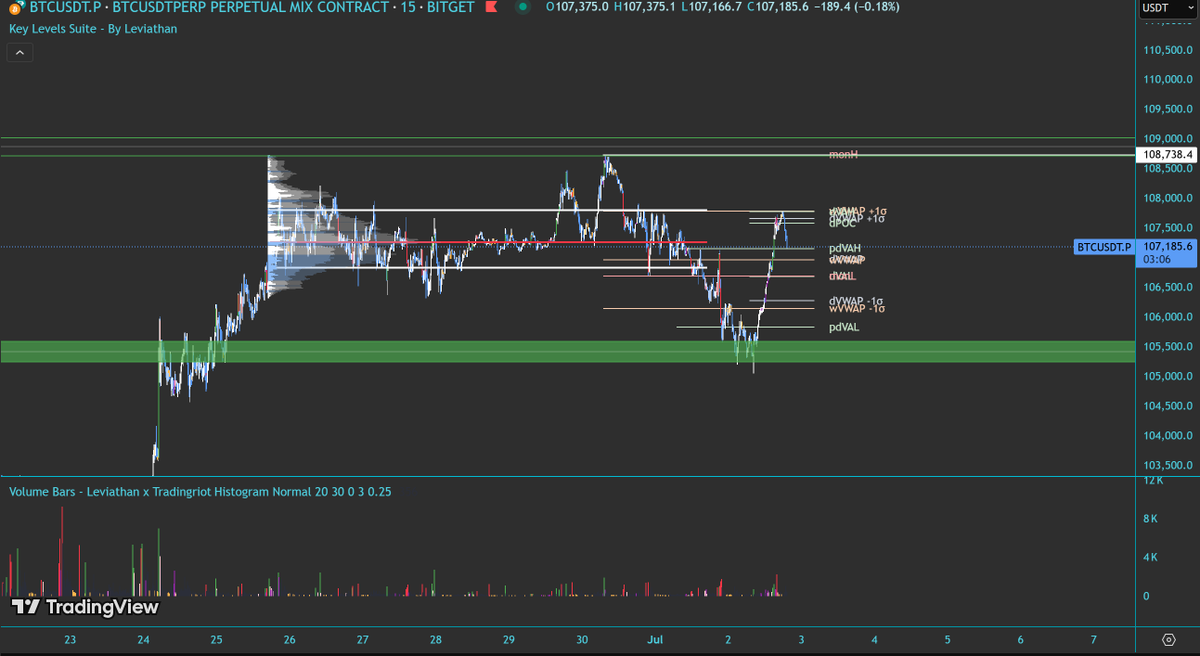Click the 8K volume scale label
This screenshot has height=656, width=1200.
pos(1150,519)
